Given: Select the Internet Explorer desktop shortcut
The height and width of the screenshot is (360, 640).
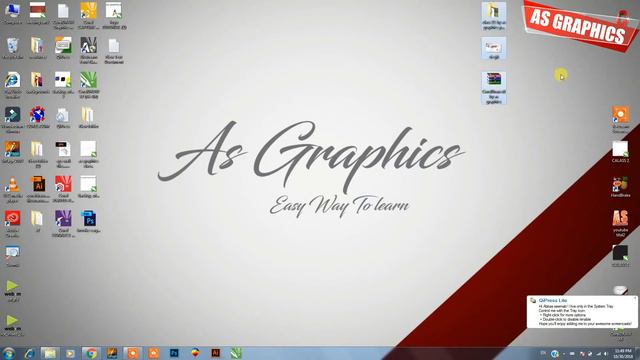Looking at the screenshot, I should [12, 85].
